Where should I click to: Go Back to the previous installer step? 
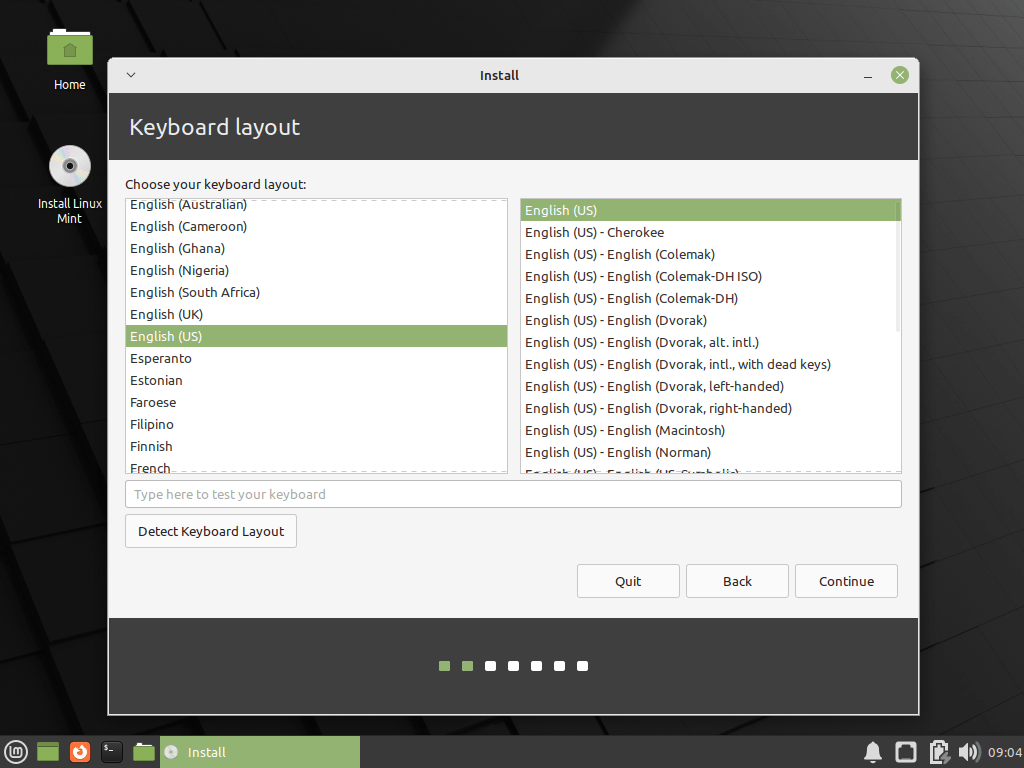(737, 581)
